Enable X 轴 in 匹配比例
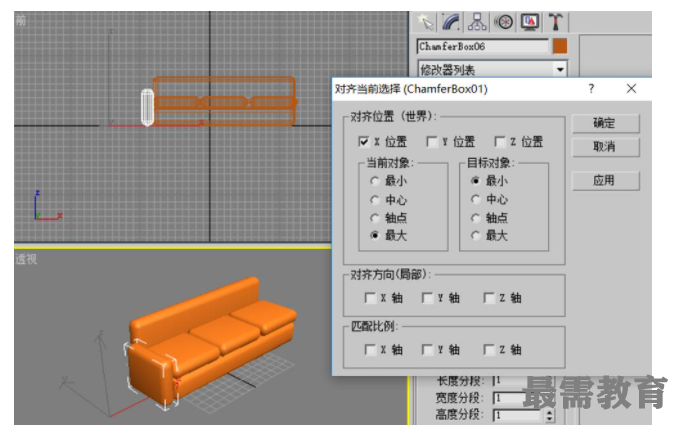The image size is (674, 432). pos(370,349)
